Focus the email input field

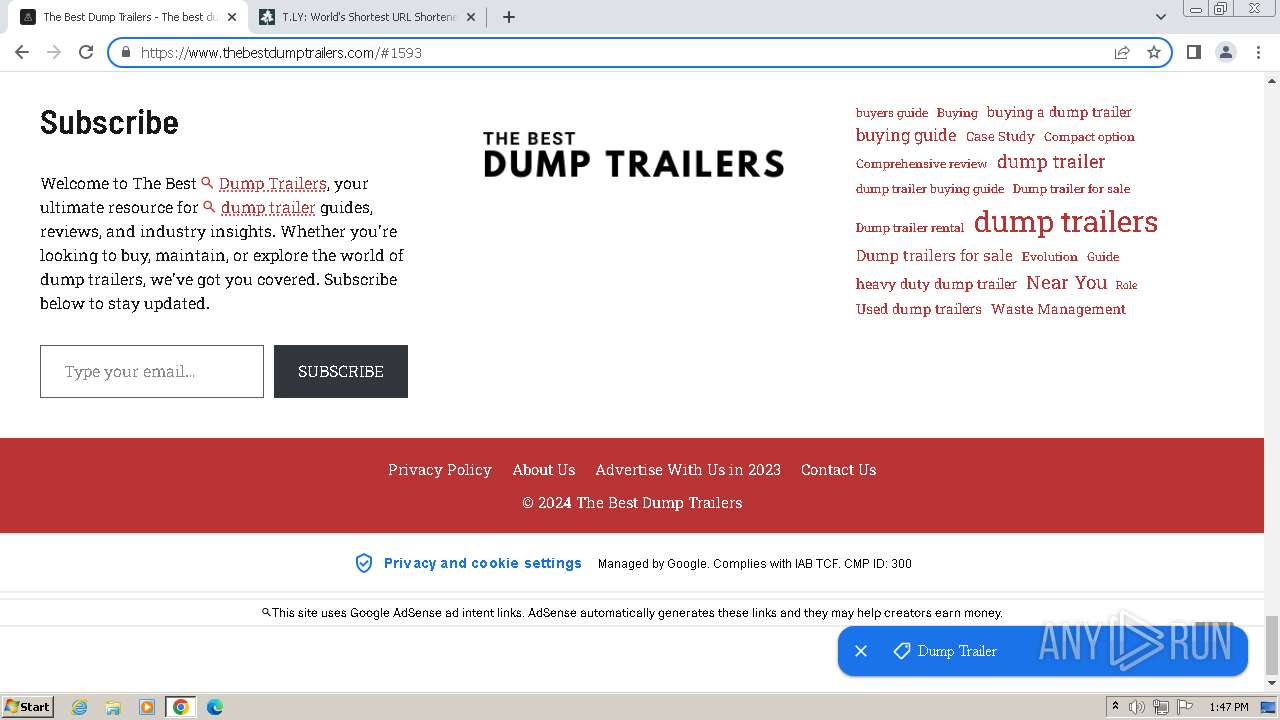(x=152, y=371)
